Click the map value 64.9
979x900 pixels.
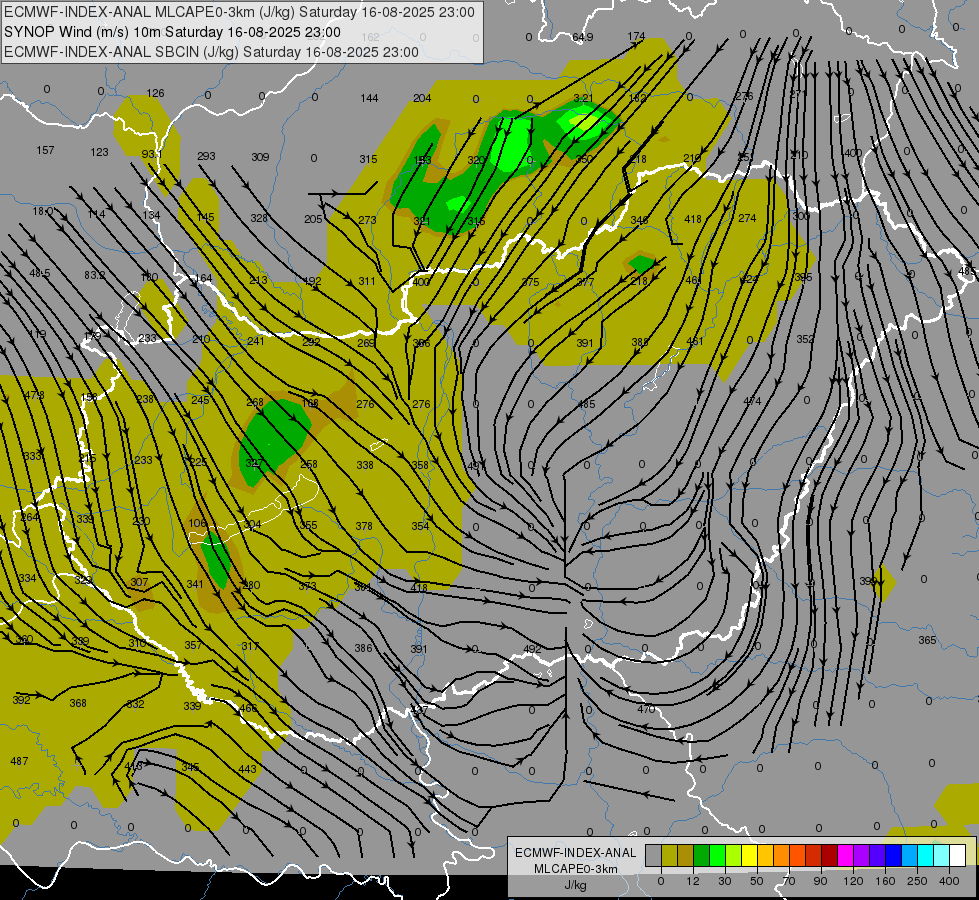[583, 37]
